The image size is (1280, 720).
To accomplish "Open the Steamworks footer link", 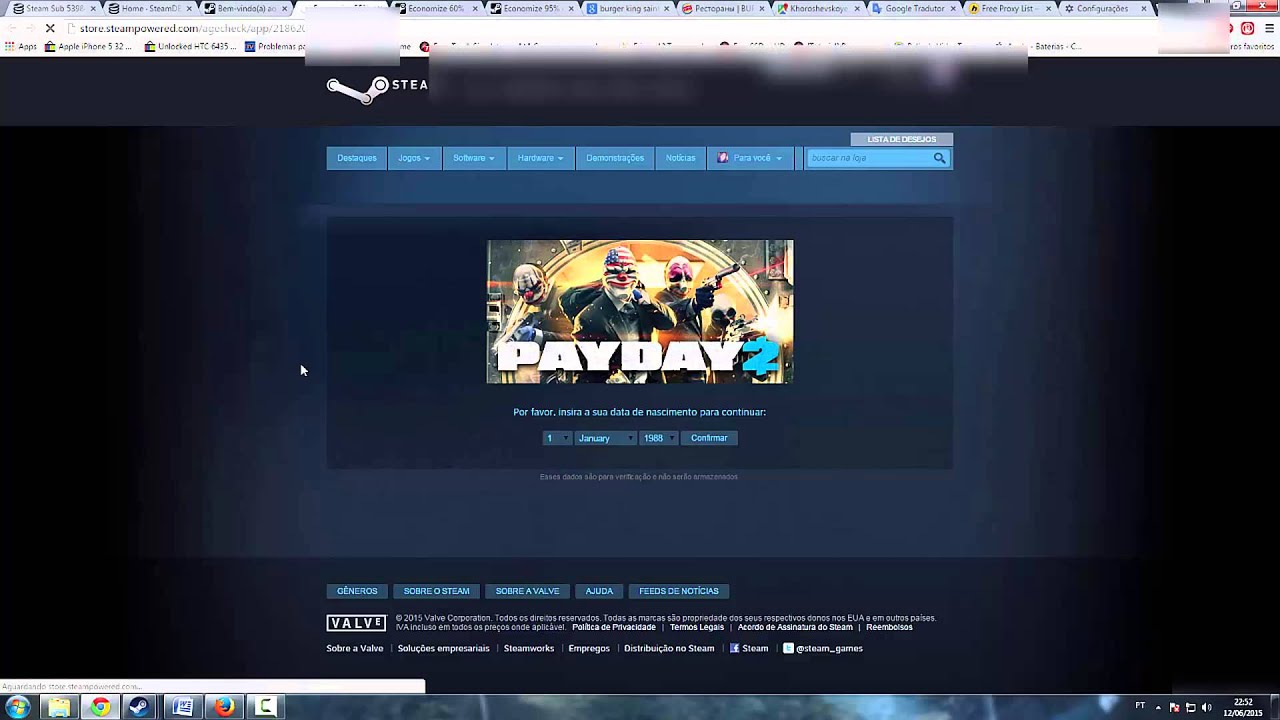I will pyautogui.click(x=529, y=648).
